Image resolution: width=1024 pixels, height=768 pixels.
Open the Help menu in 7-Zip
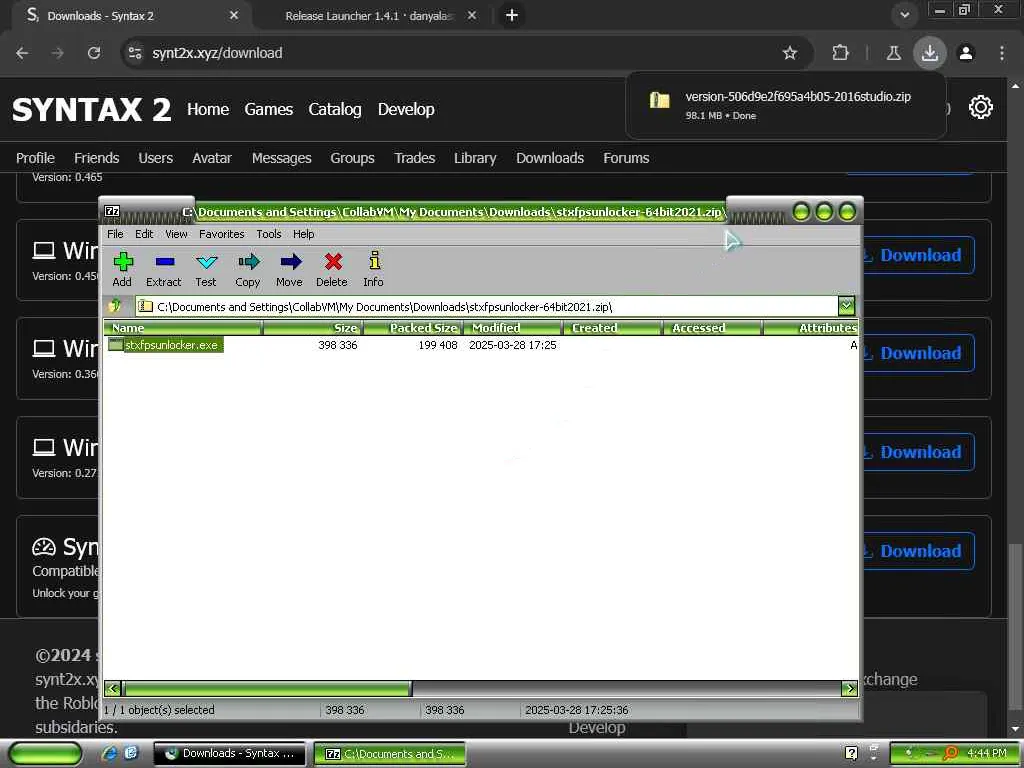(303, 234)
